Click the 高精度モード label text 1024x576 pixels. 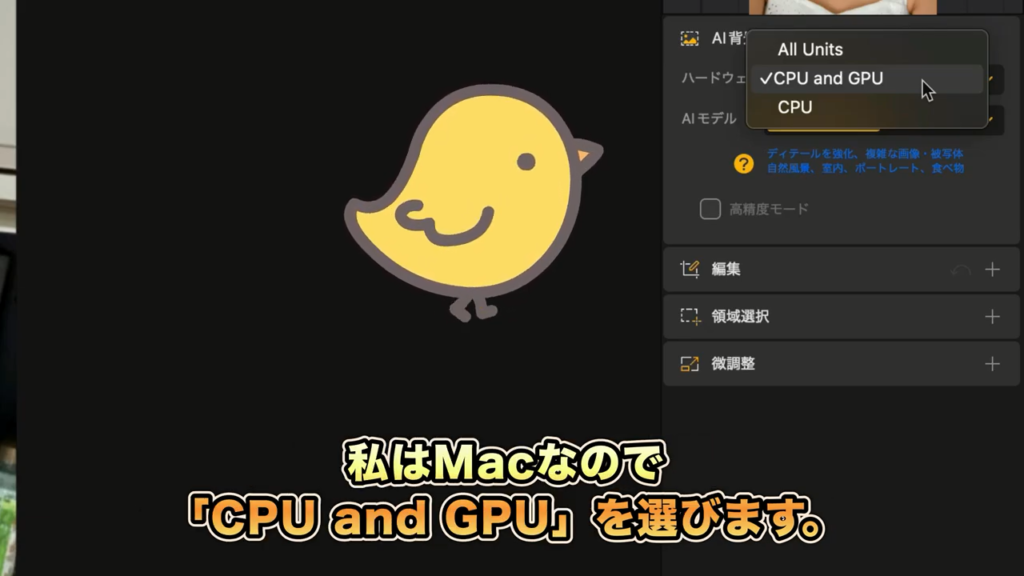[768, 209]
